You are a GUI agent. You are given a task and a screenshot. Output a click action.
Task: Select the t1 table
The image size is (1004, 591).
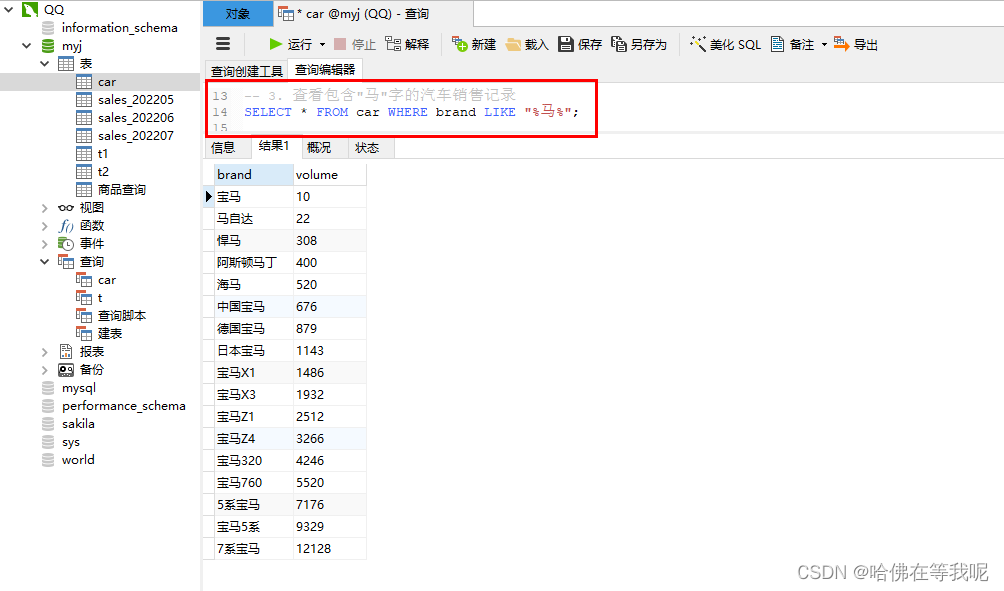tap(103, 154)
